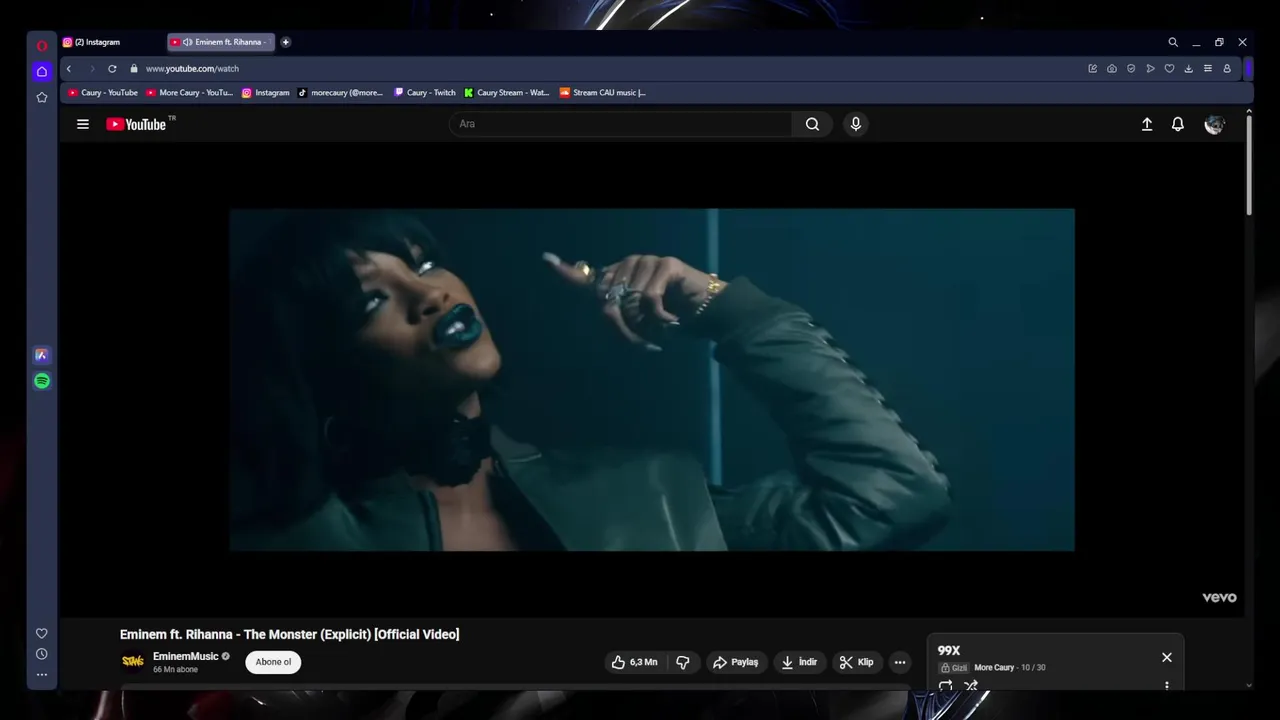
Task: Open browser downloads icon
Action: point(1188,69)
